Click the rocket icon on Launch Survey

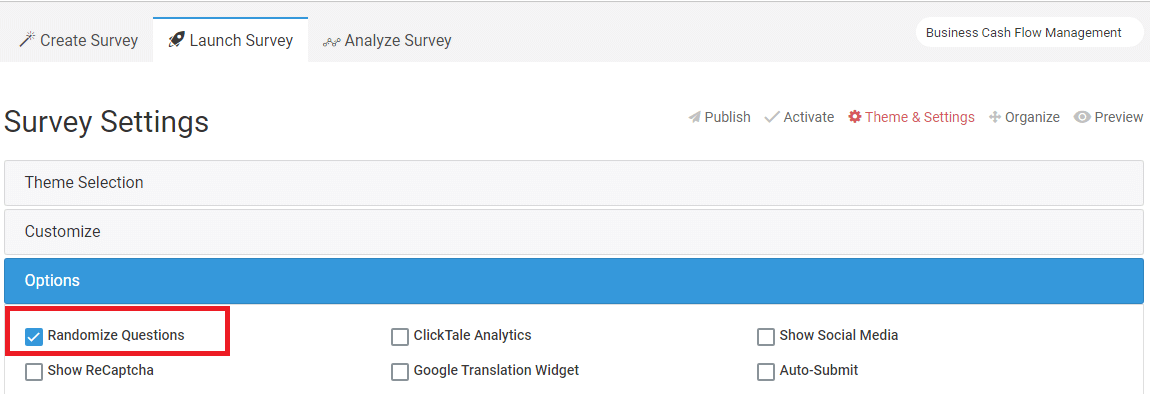176,40
